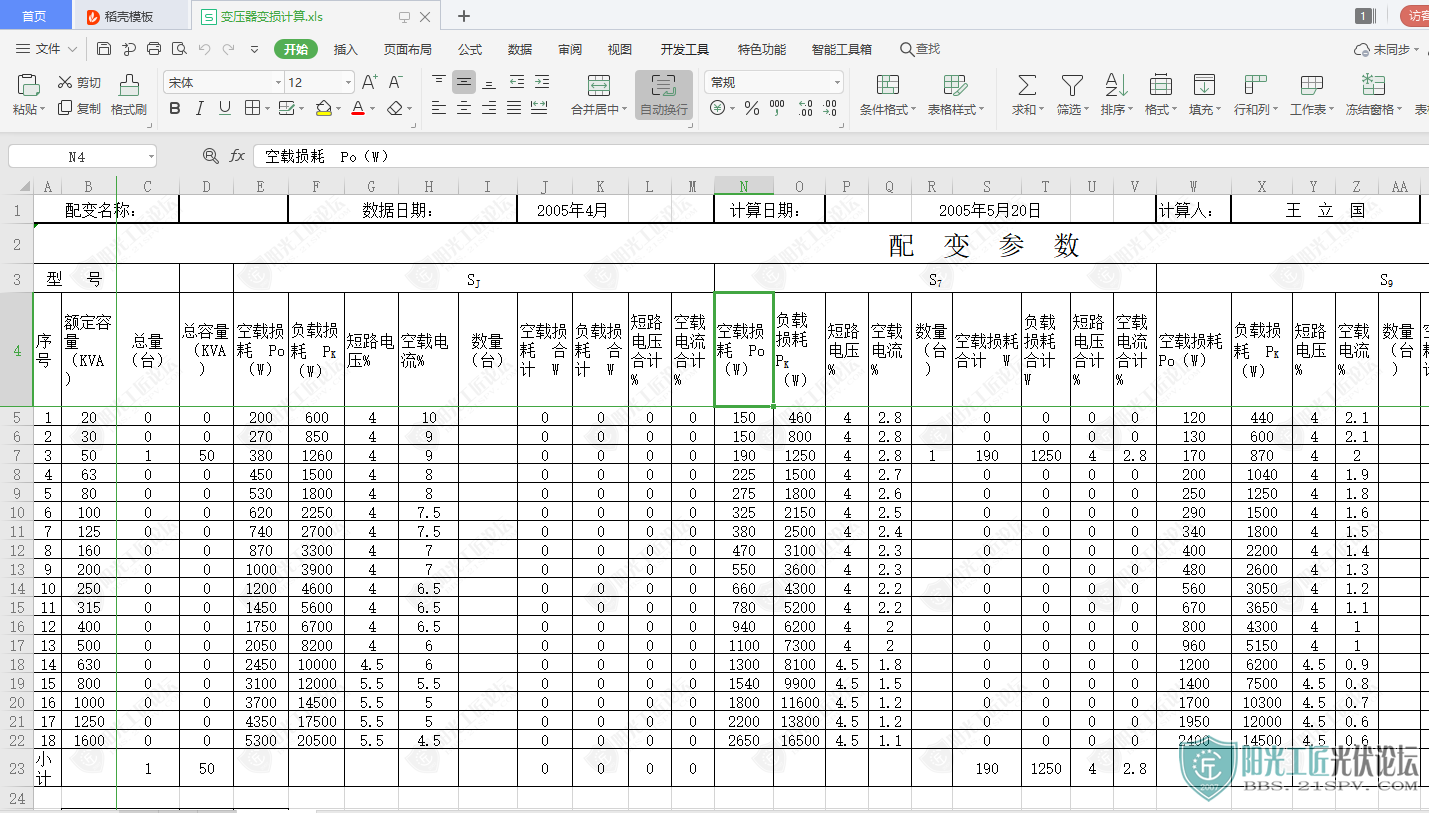
Task: Open the Page Layout (页面布局) tab
Action: [x=407, y=49]
